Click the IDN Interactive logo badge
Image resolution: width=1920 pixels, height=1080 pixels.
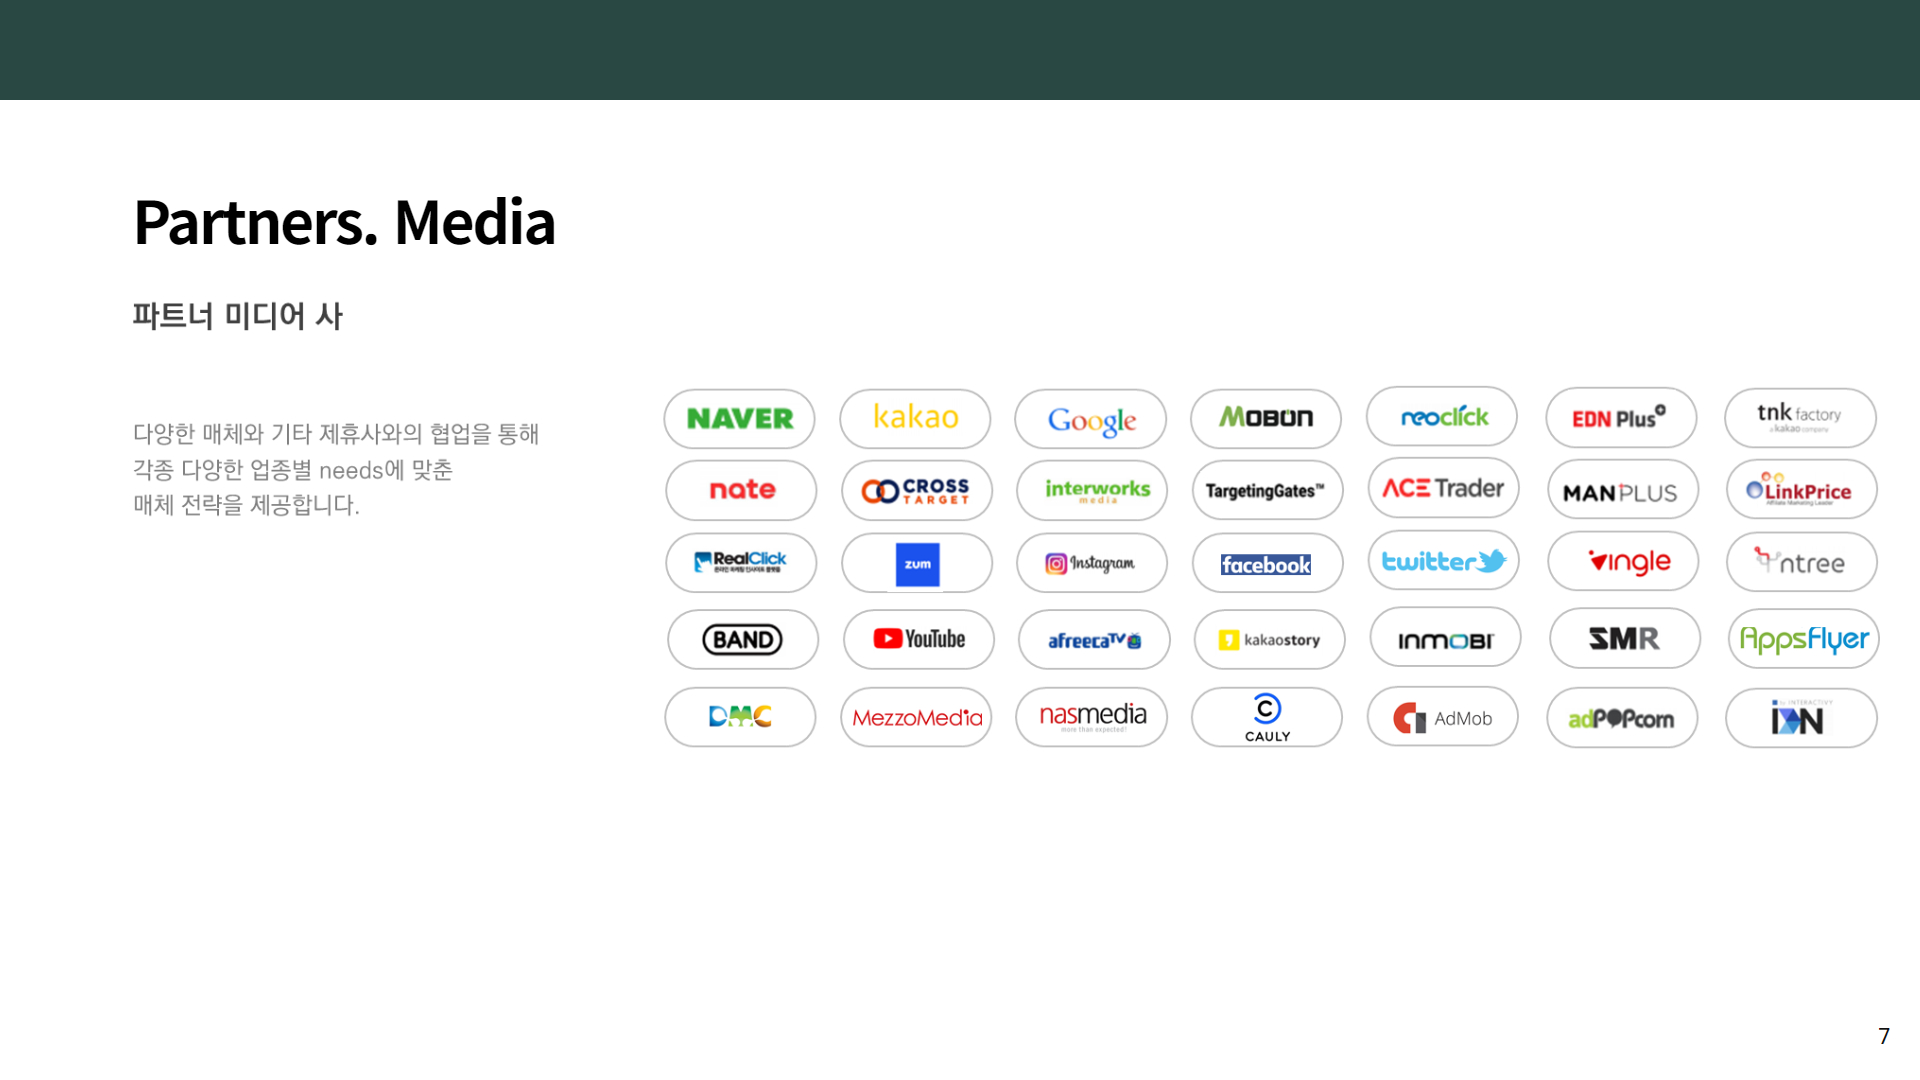pyautogui.click(x=1801, y=718)
